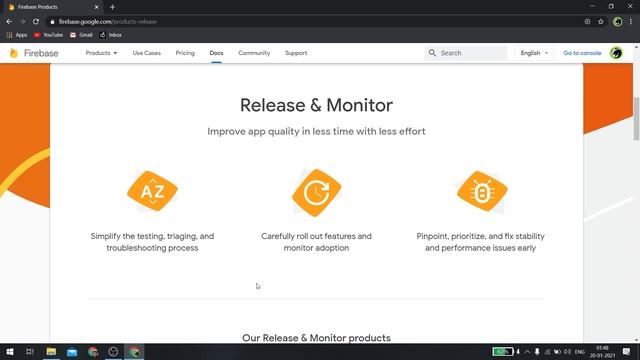Open the YouTube bookmark
The image size is (640, 360).
[48, 35]
